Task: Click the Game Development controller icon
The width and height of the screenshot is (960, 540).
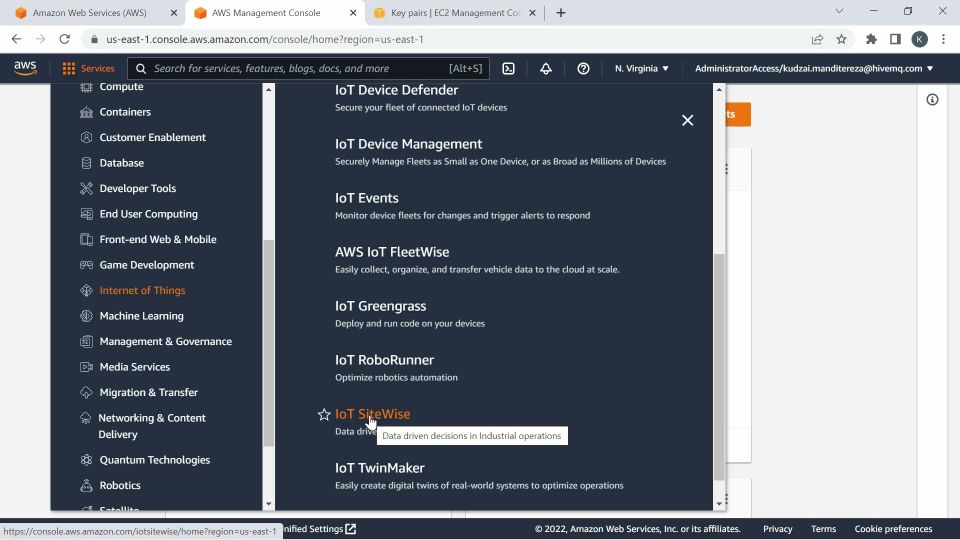Action: point(86,265)
